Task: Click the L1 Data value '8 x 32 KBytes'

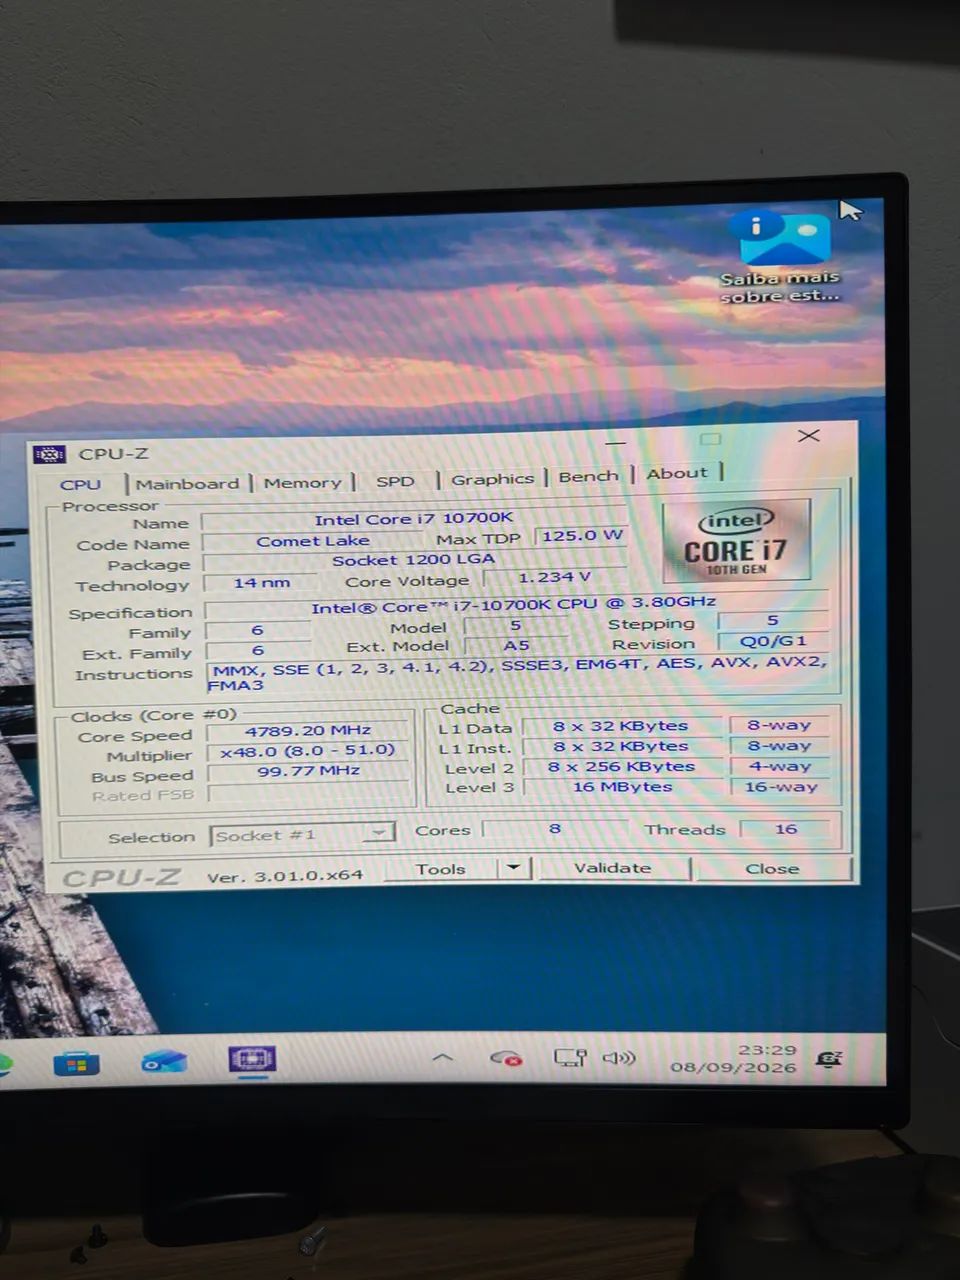Action: point(621,726)
